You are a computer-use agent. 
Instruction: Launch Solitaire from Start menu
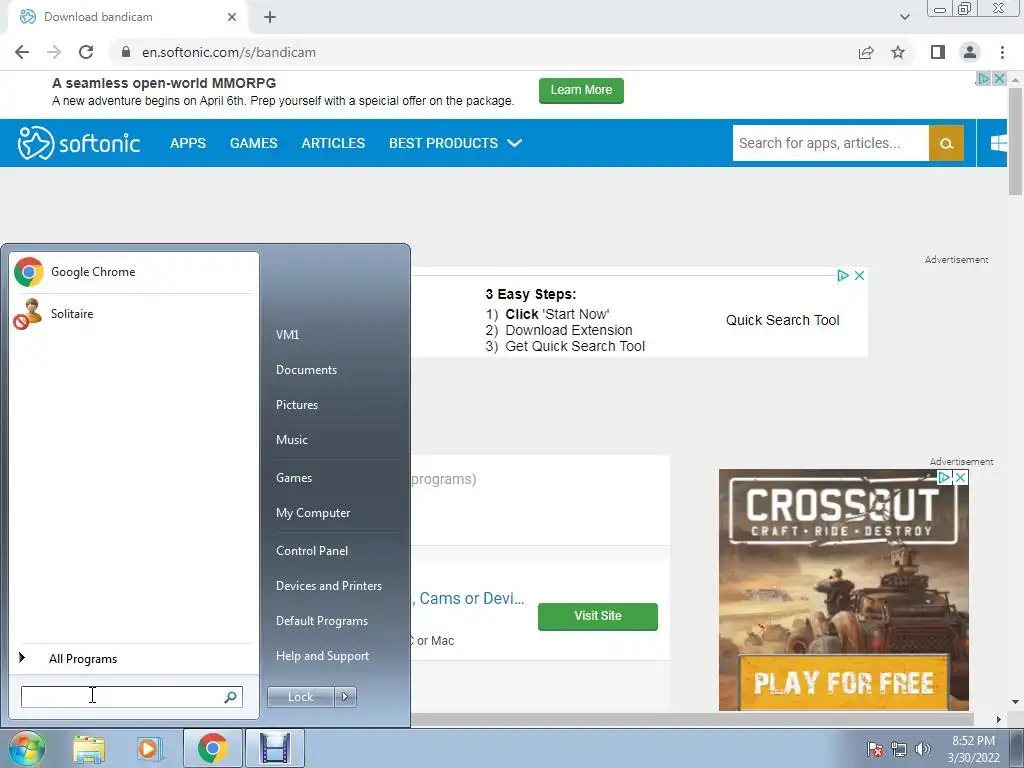(133, 313)
